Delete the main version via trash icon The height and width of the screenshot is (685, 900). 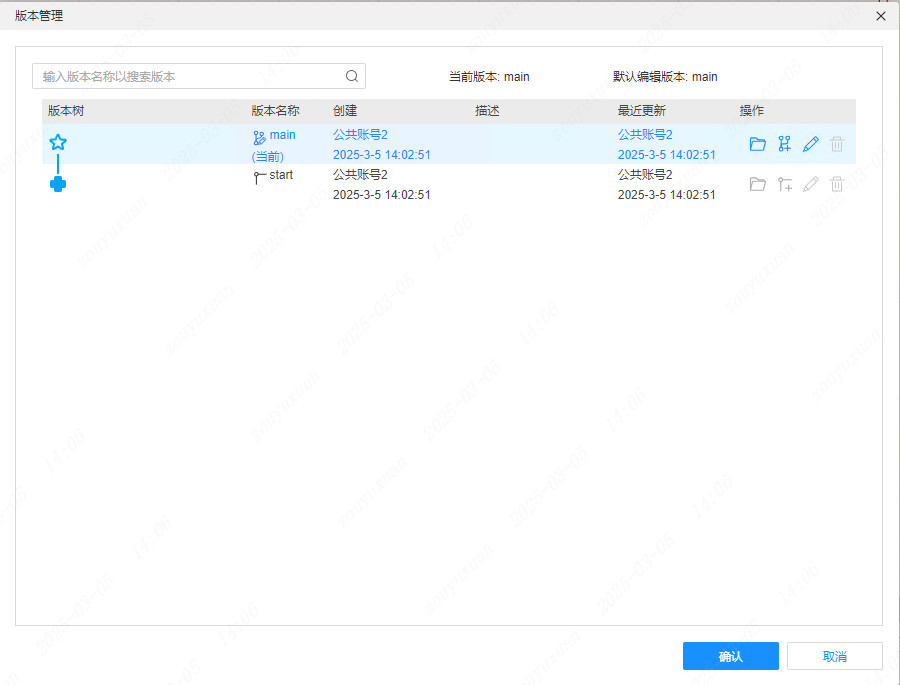tap(836, 143)
